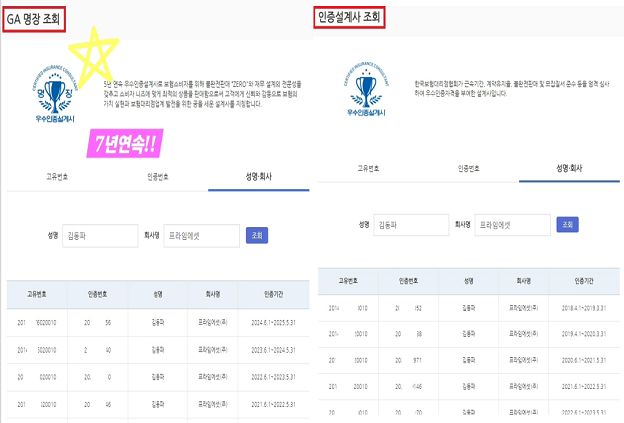Click 성명 column header in GA 명장 table

(158, 294)
